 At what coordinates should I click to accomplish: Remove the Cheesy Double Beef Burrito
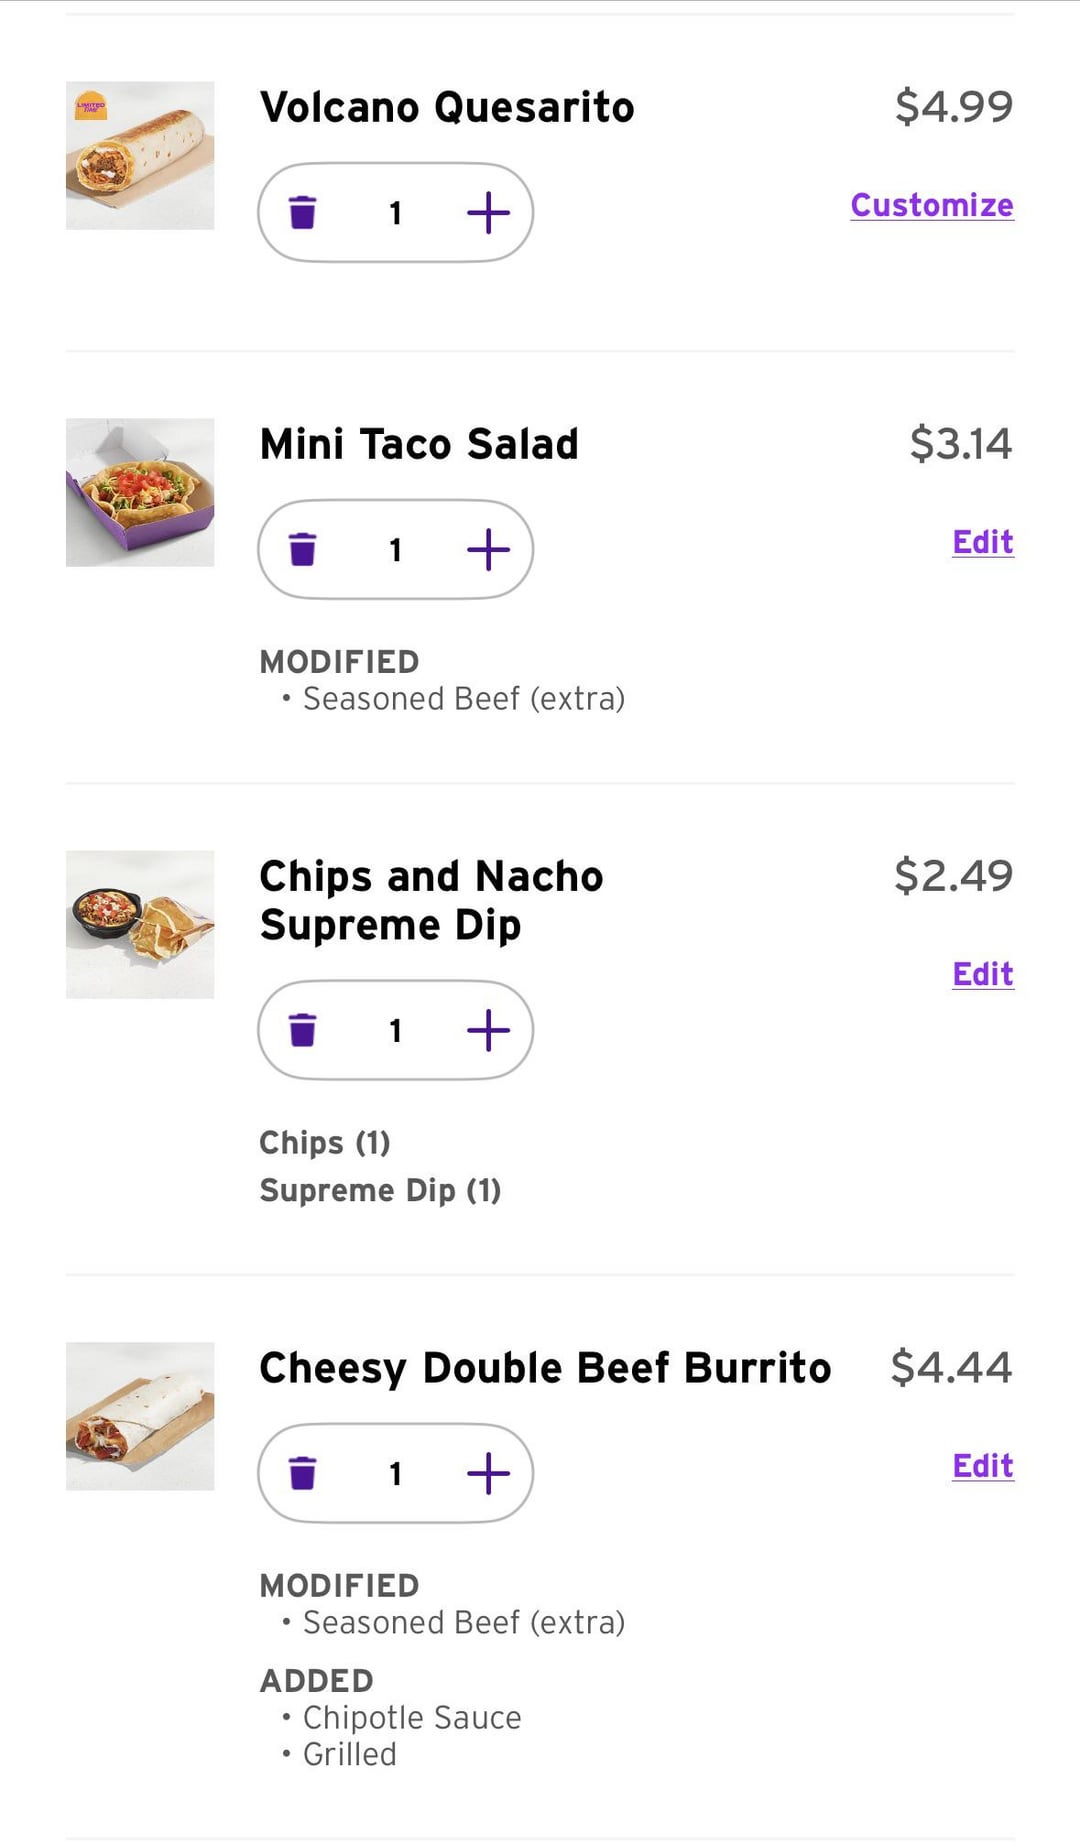click(302, 1473)
